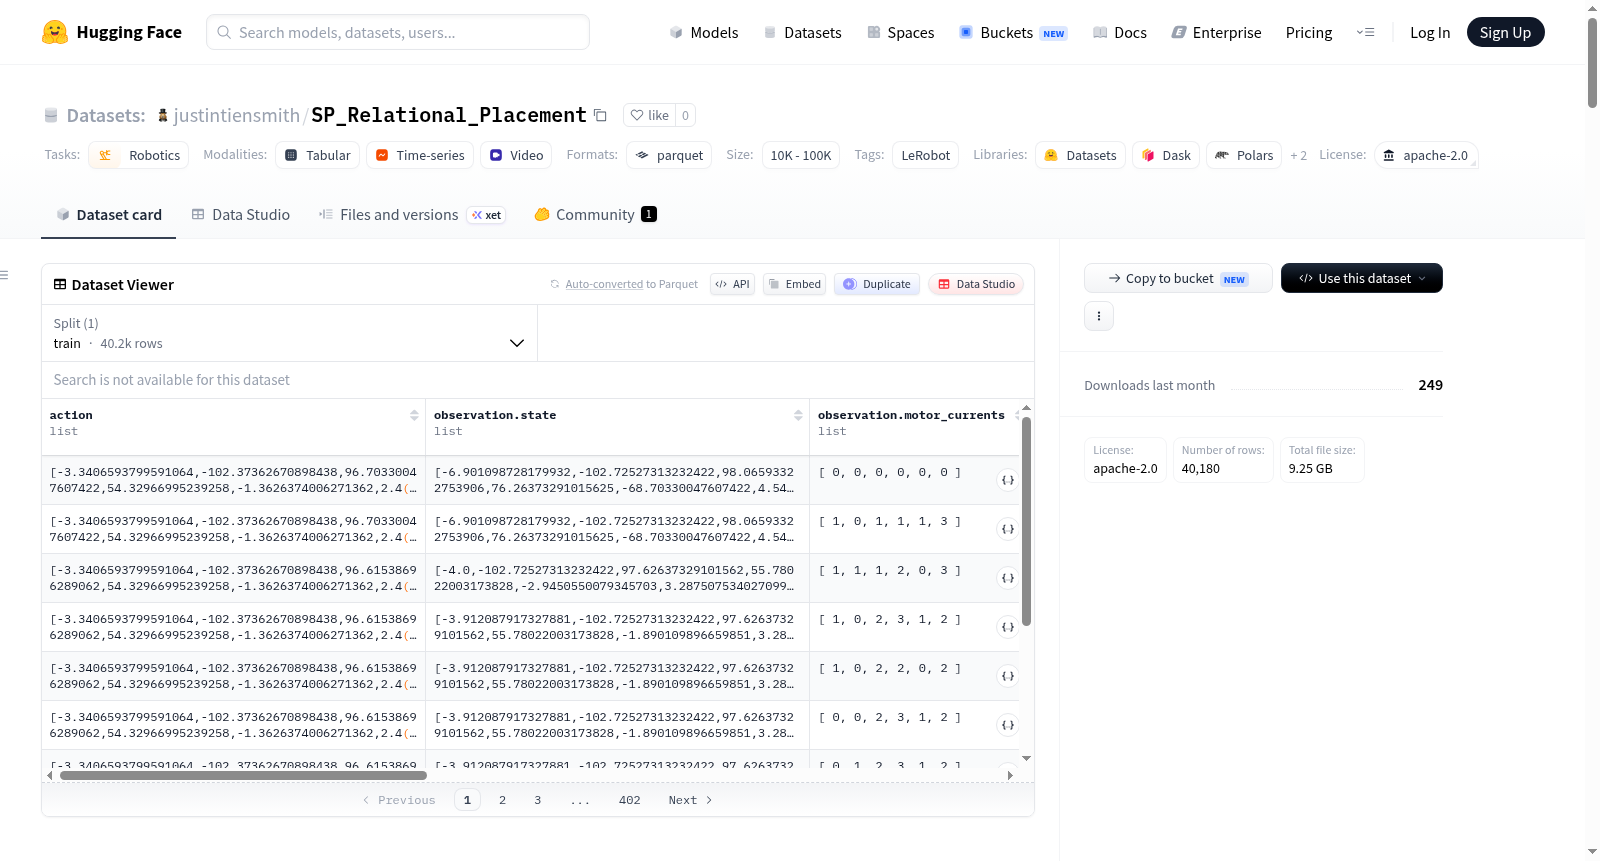Jump to page 402 of the dataset
1600x861 pixels.
coord(630,800)
